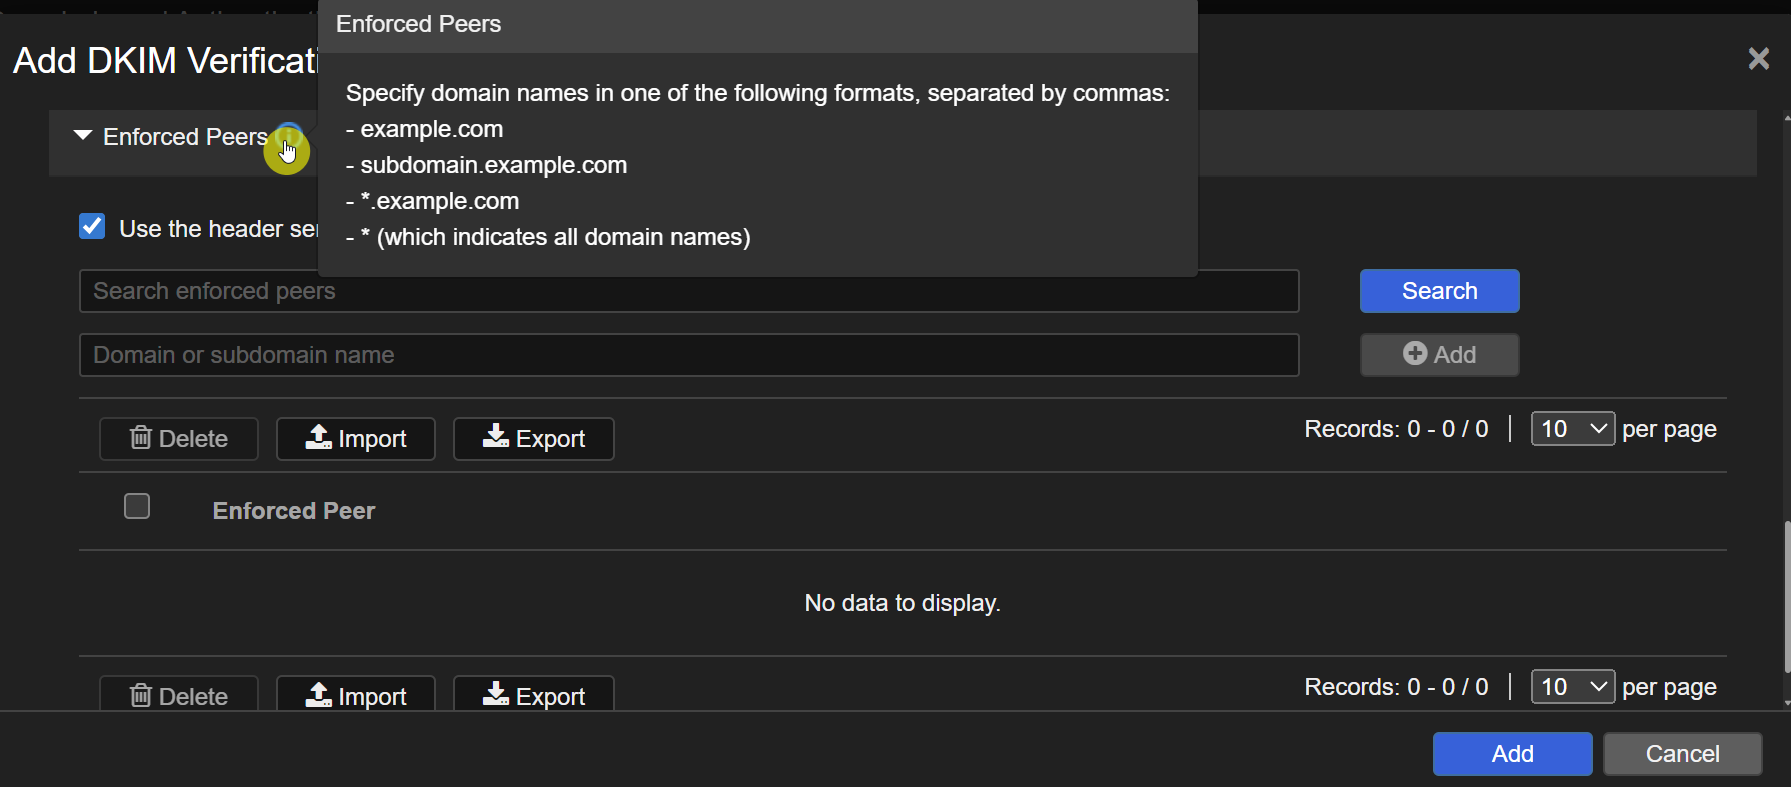Viewport: 1791px width, 787px height.
Task: Click the Search enforced peers field
Action: click(x=689, y=291)
